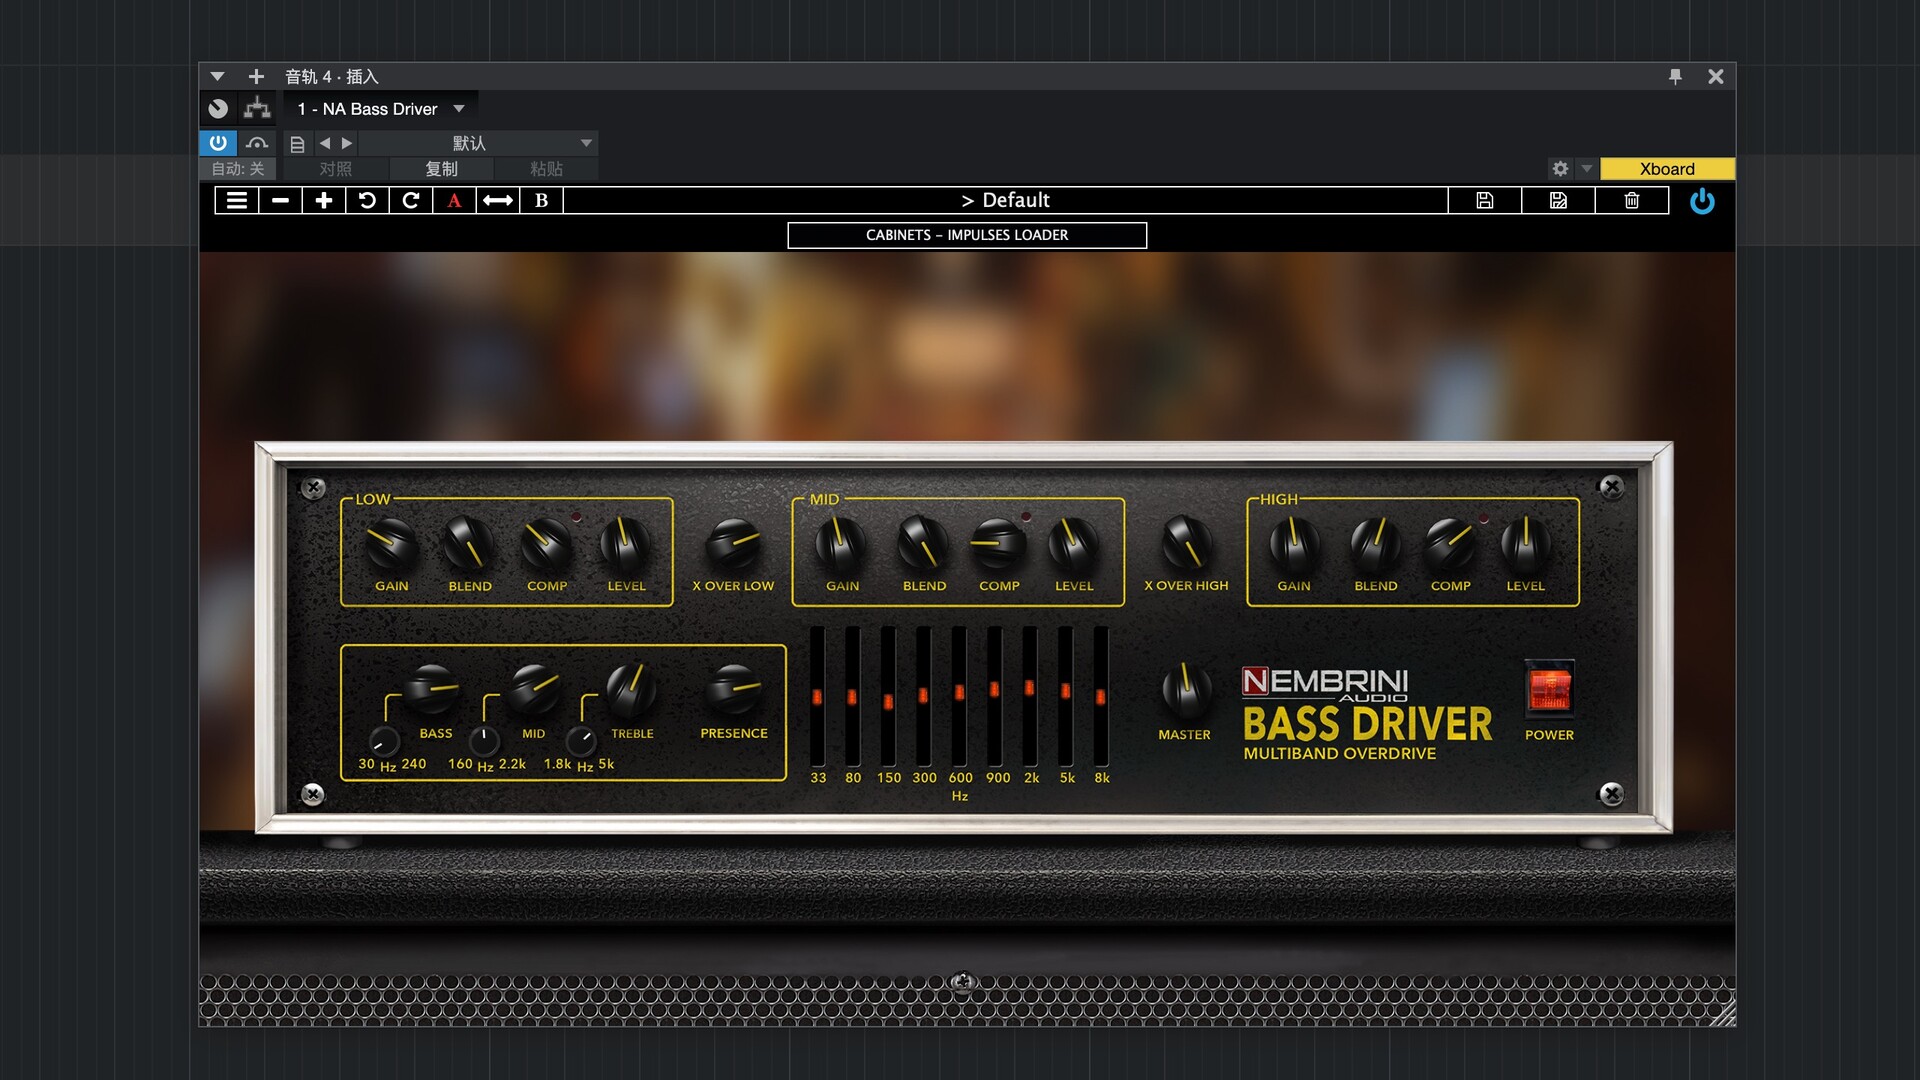Click the MID band COMP knob
The height and width of the screenshot is (1080, 1920).
[x=998, y=543]
